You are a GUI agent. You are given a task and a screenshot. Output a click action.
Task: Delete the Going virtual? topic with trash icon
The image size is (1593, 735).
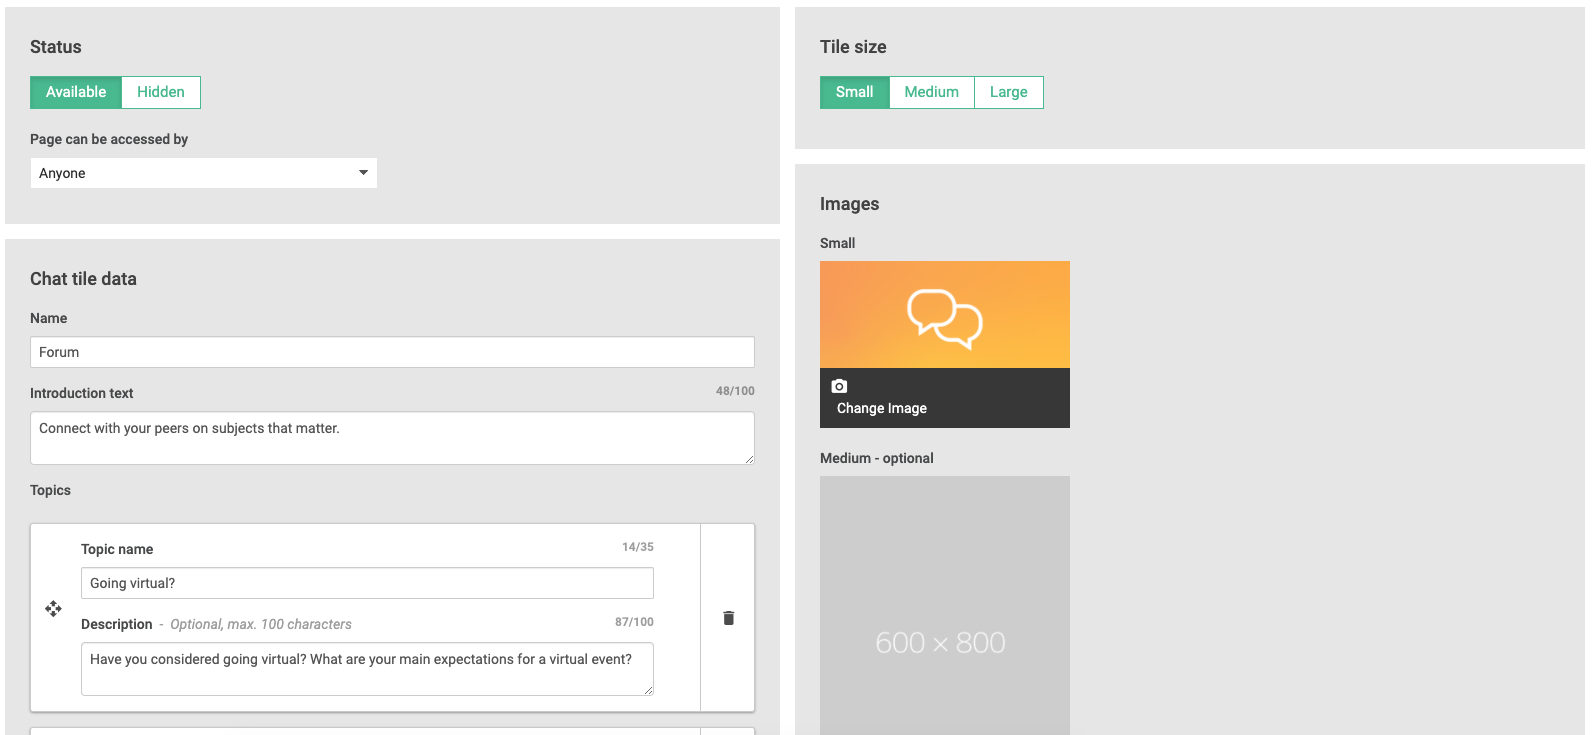728,618
